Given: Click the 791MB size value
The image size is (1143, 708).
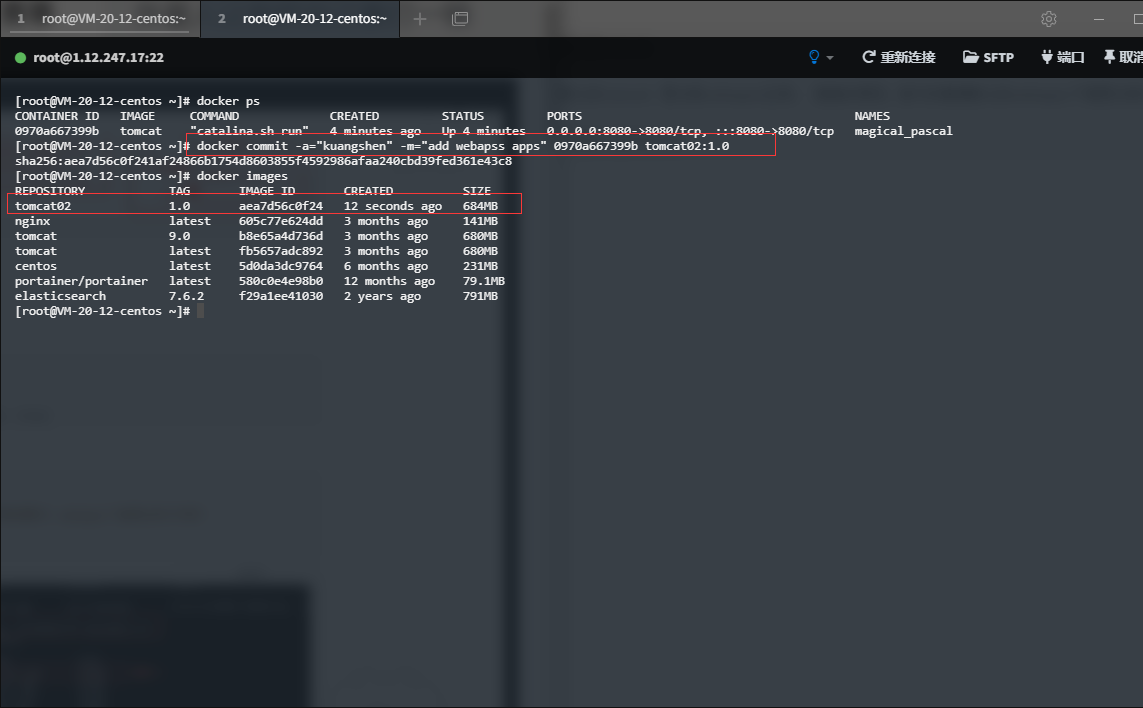Looking at the screenshot, I should (480, 296).
